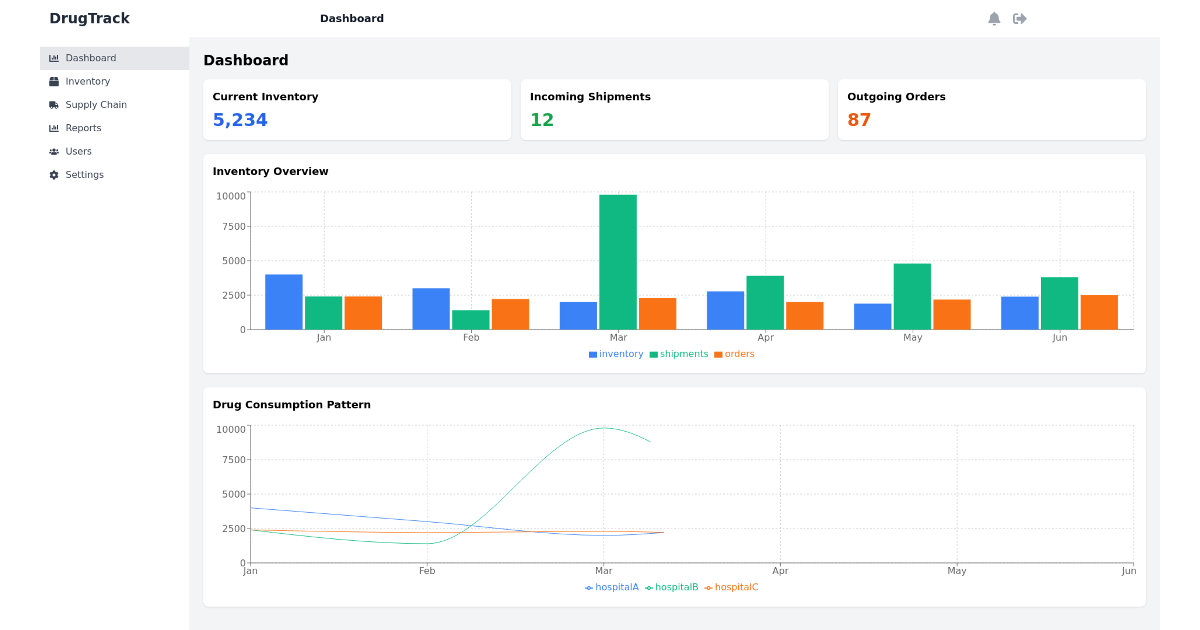The image size is (1200, 630).
Task: Open Settings via the gear icon
Action: 53,174
